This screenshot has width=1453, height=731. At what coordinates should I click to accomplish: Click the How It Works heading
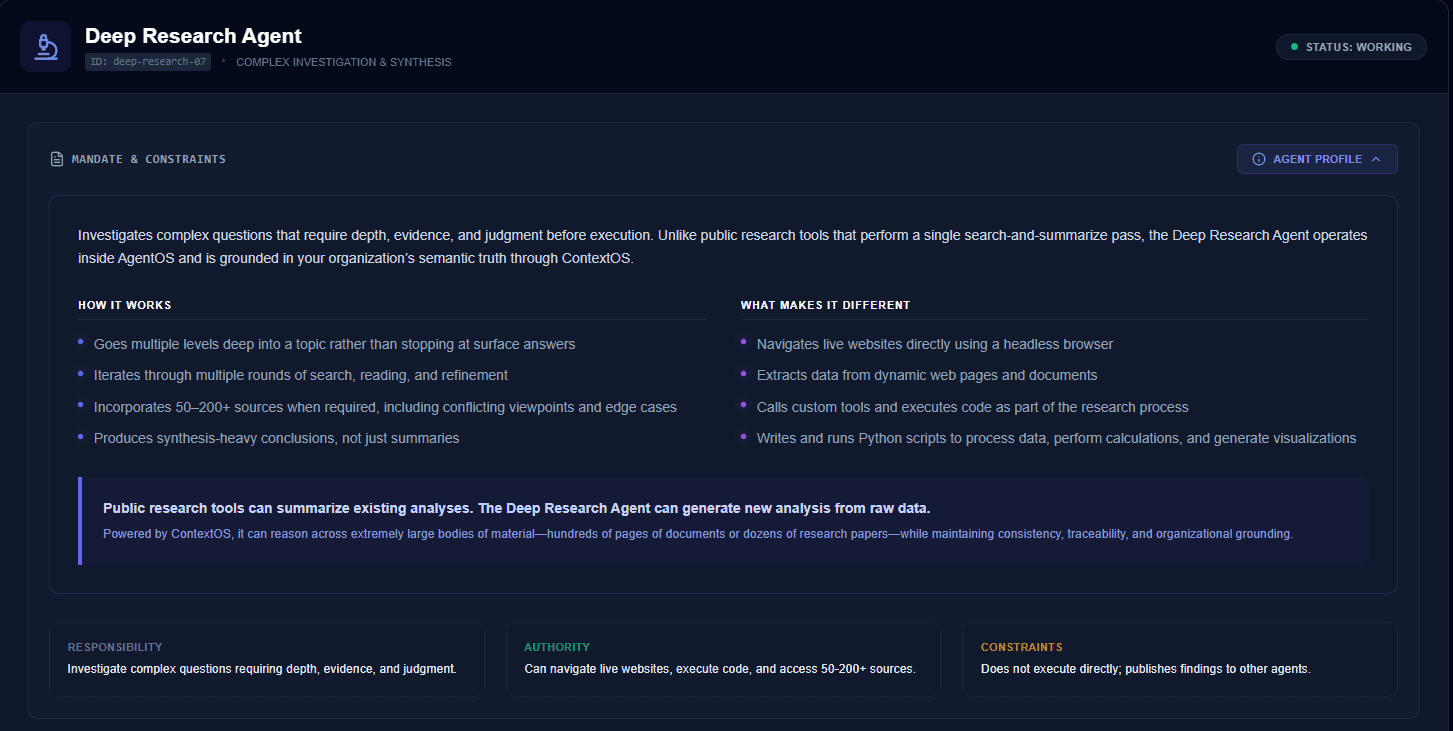tap(125, 305)
